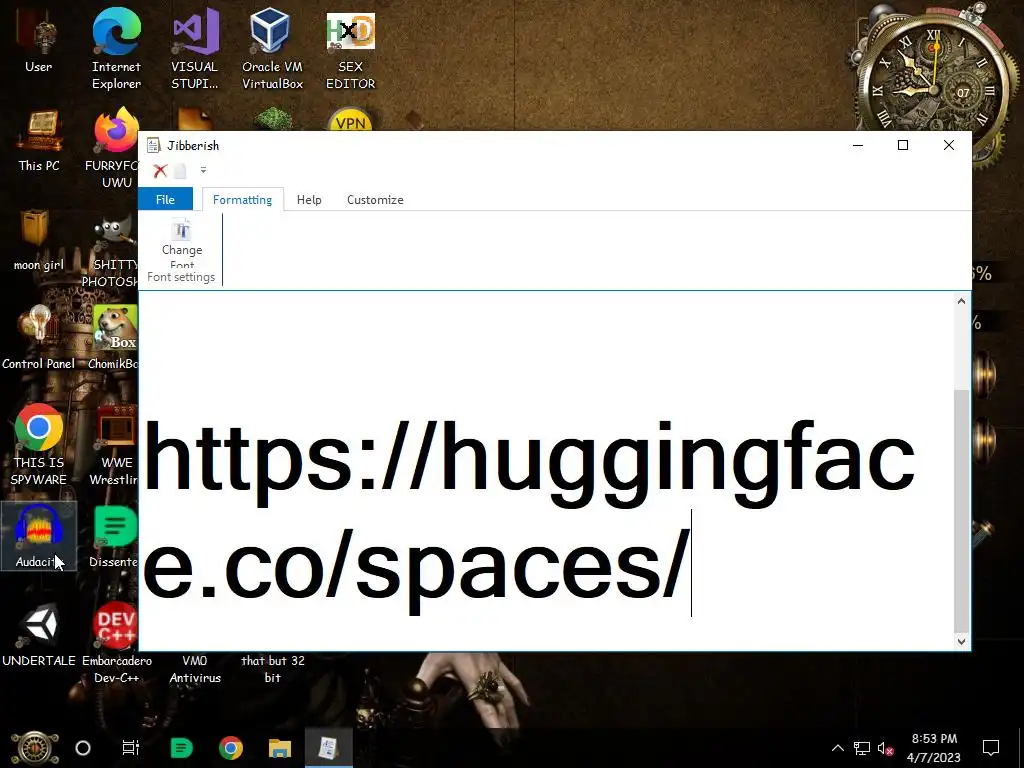
Task: Switch to the Formatting tab
Action: [242, 199]
